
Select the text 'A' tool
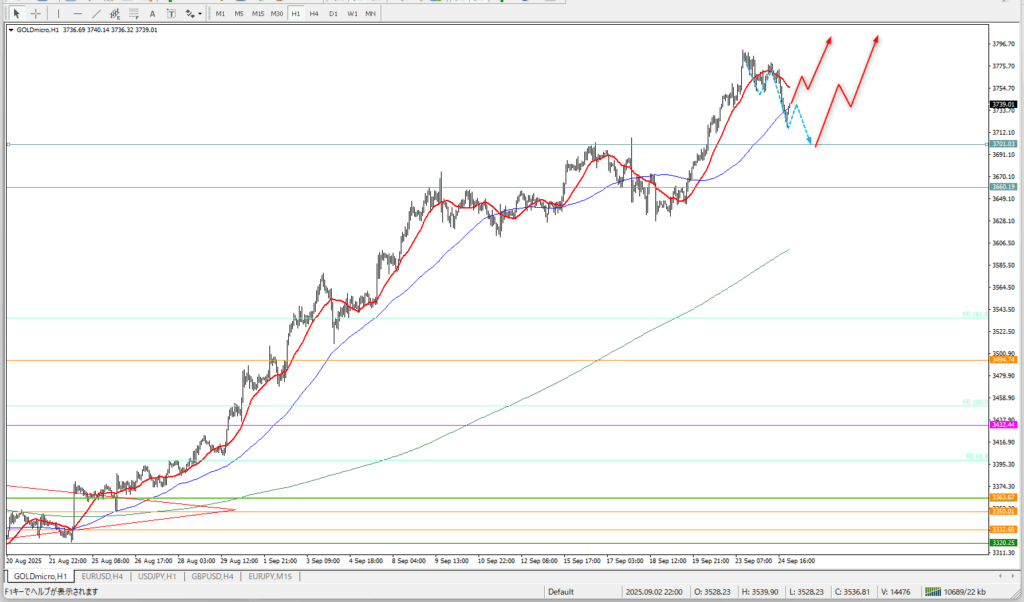coord(154,13)
